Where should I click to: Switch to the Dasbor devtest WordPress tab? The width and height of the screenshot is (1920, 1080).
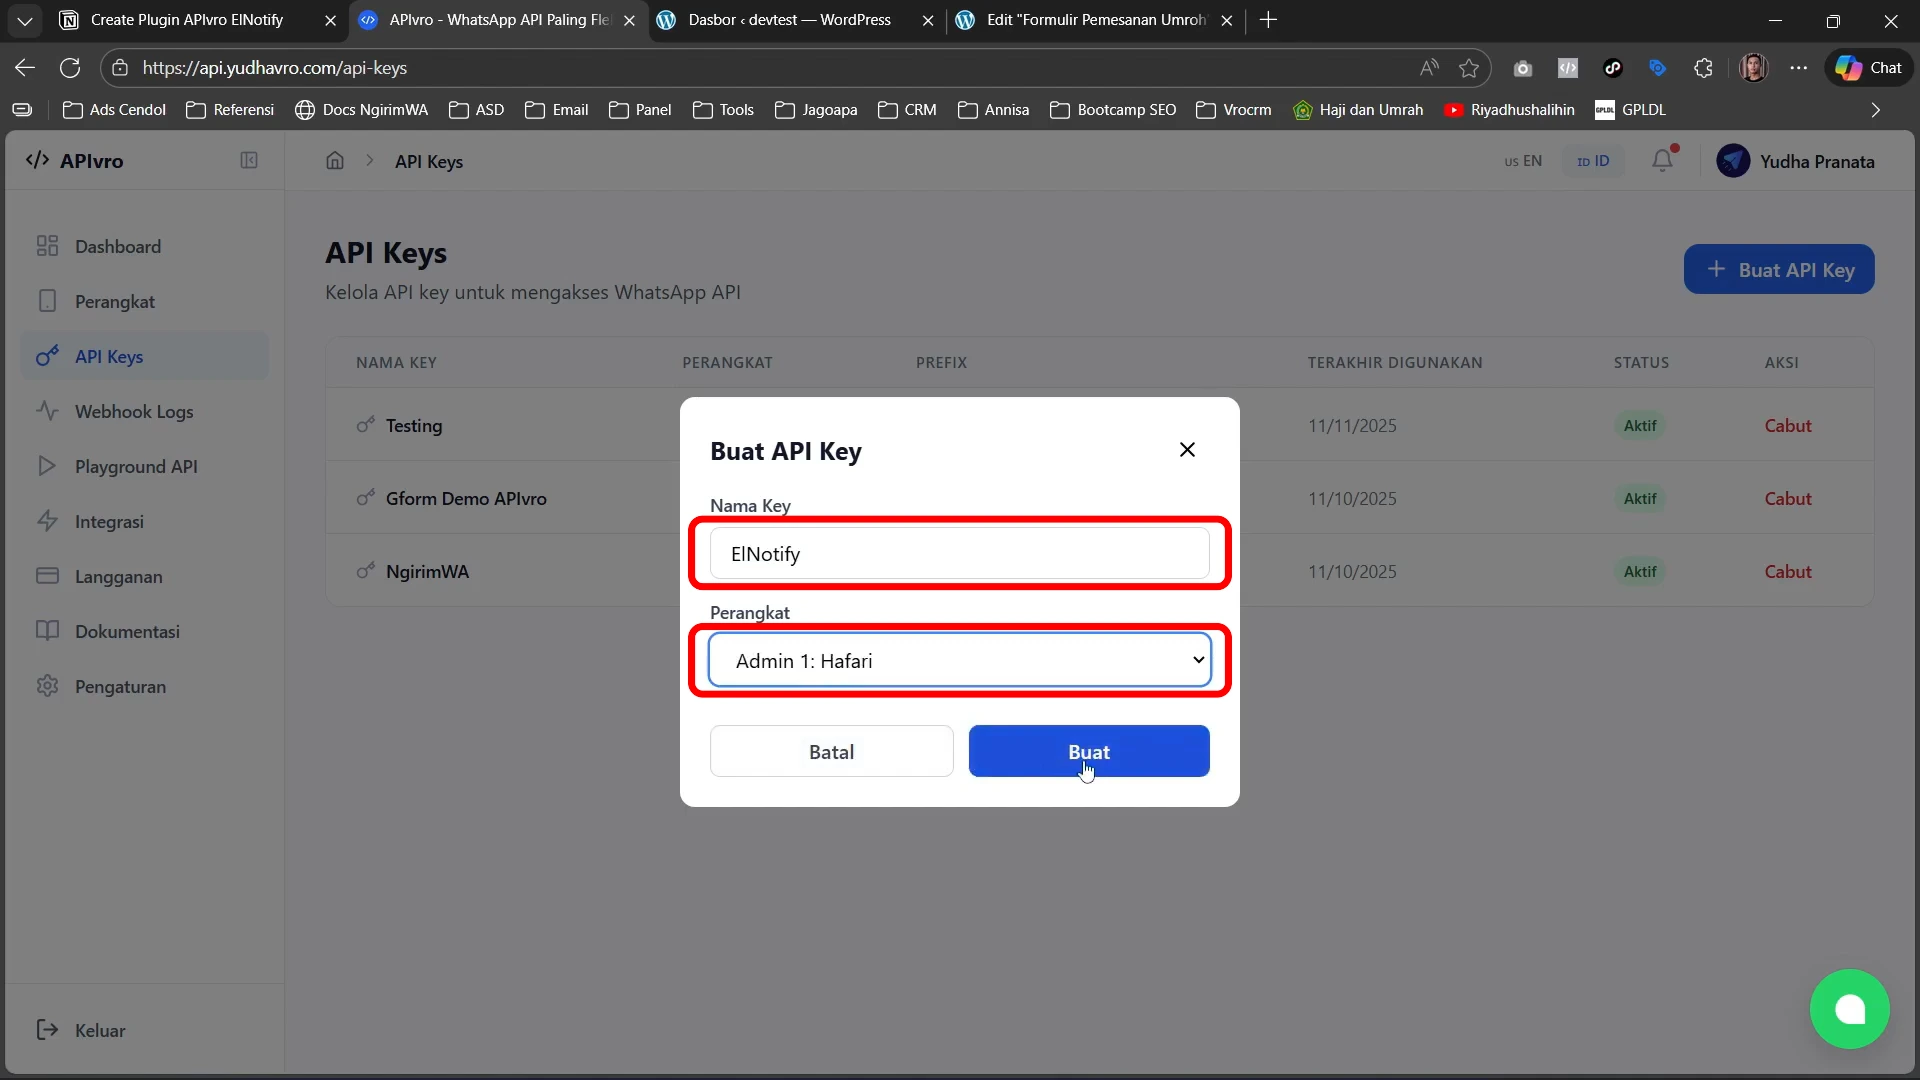point(788,20)
